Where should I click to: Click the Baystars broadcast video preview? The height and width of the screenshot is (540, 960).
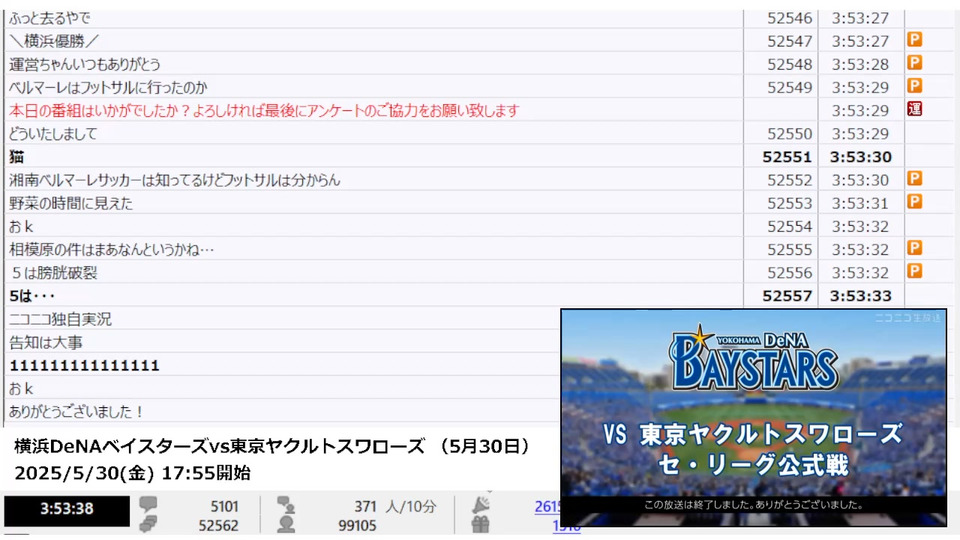(x=754, y=418)
